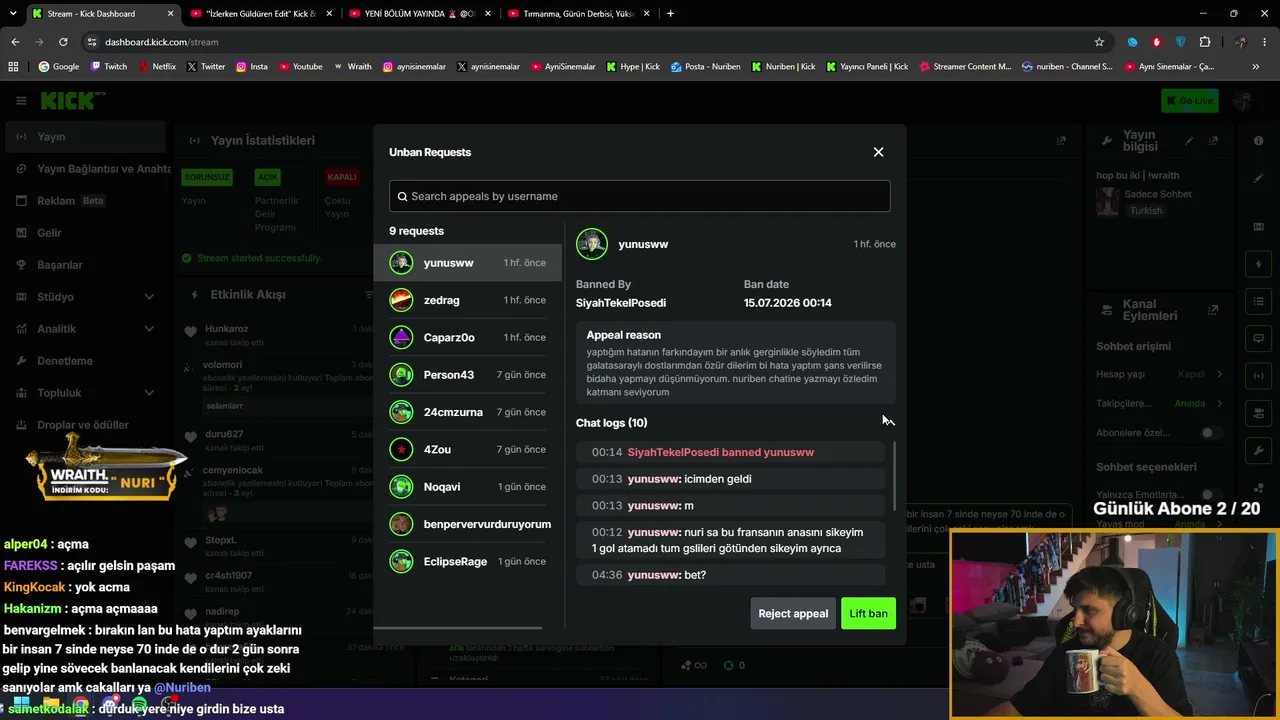Click the chat logs scrollbar
Screen dimensions: 1280x720
(x=894, y=475)
